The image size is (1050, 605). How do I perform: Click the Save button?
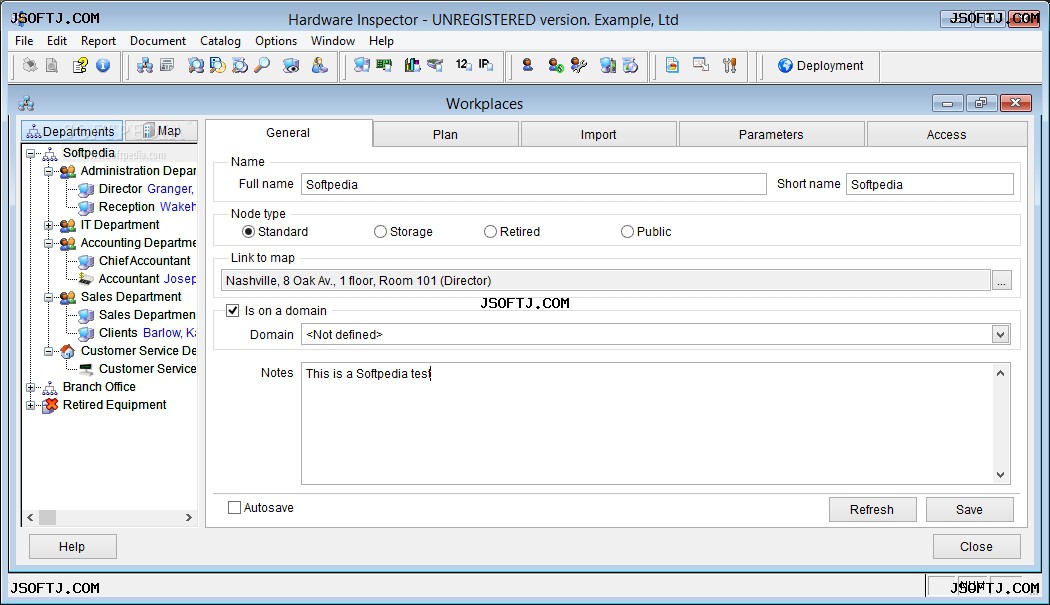tap(969, 510)
